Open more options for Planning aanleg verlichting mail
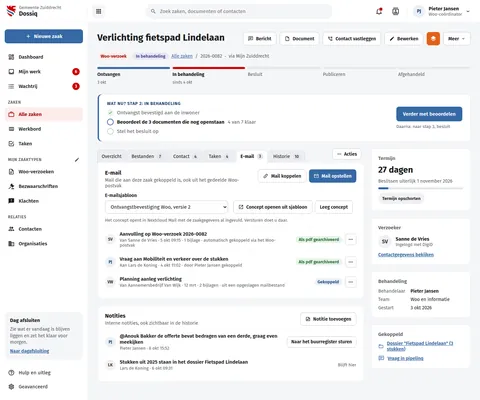 tap(351, 282)
